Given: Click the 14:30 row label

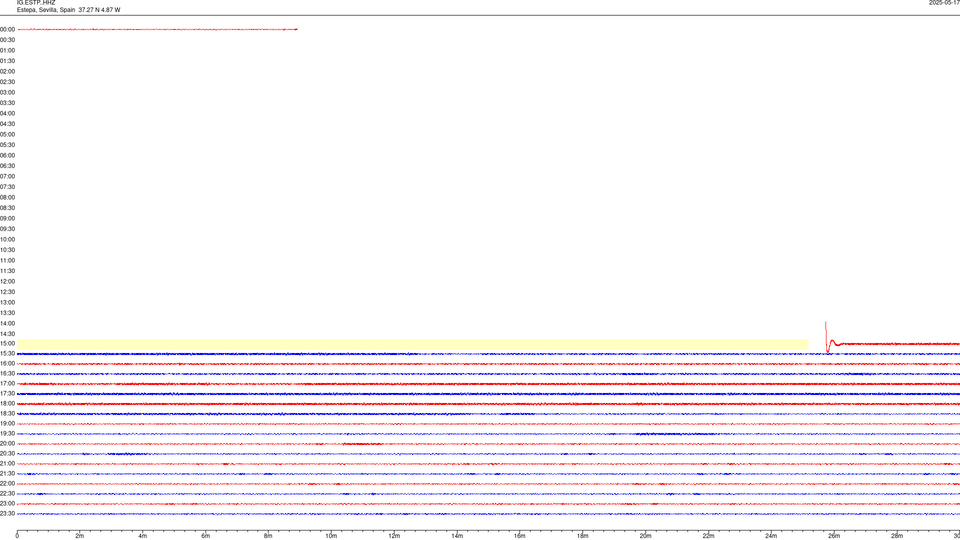Looking at the screenshot, I should [7, 334].
